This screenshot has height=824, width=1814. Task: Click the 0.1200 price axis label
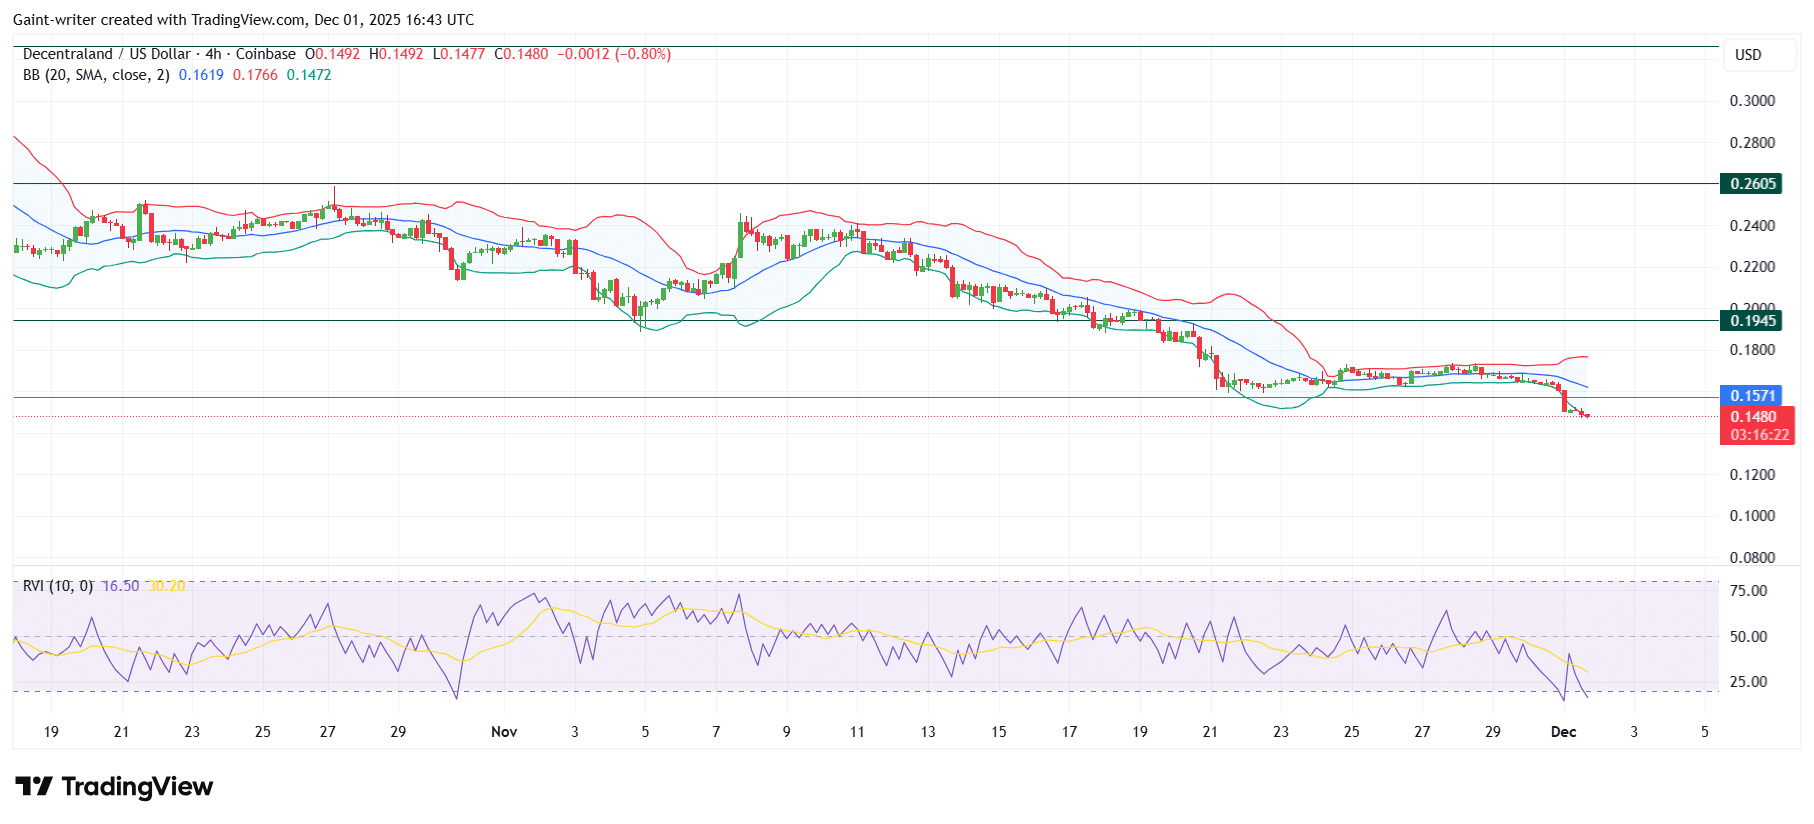1752,475
